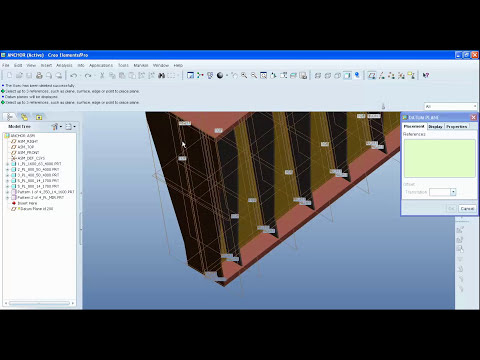Viewport: 480px width, 360px height.
Task: Switch to the Favorites navigator tab
Action: (39, 117)
